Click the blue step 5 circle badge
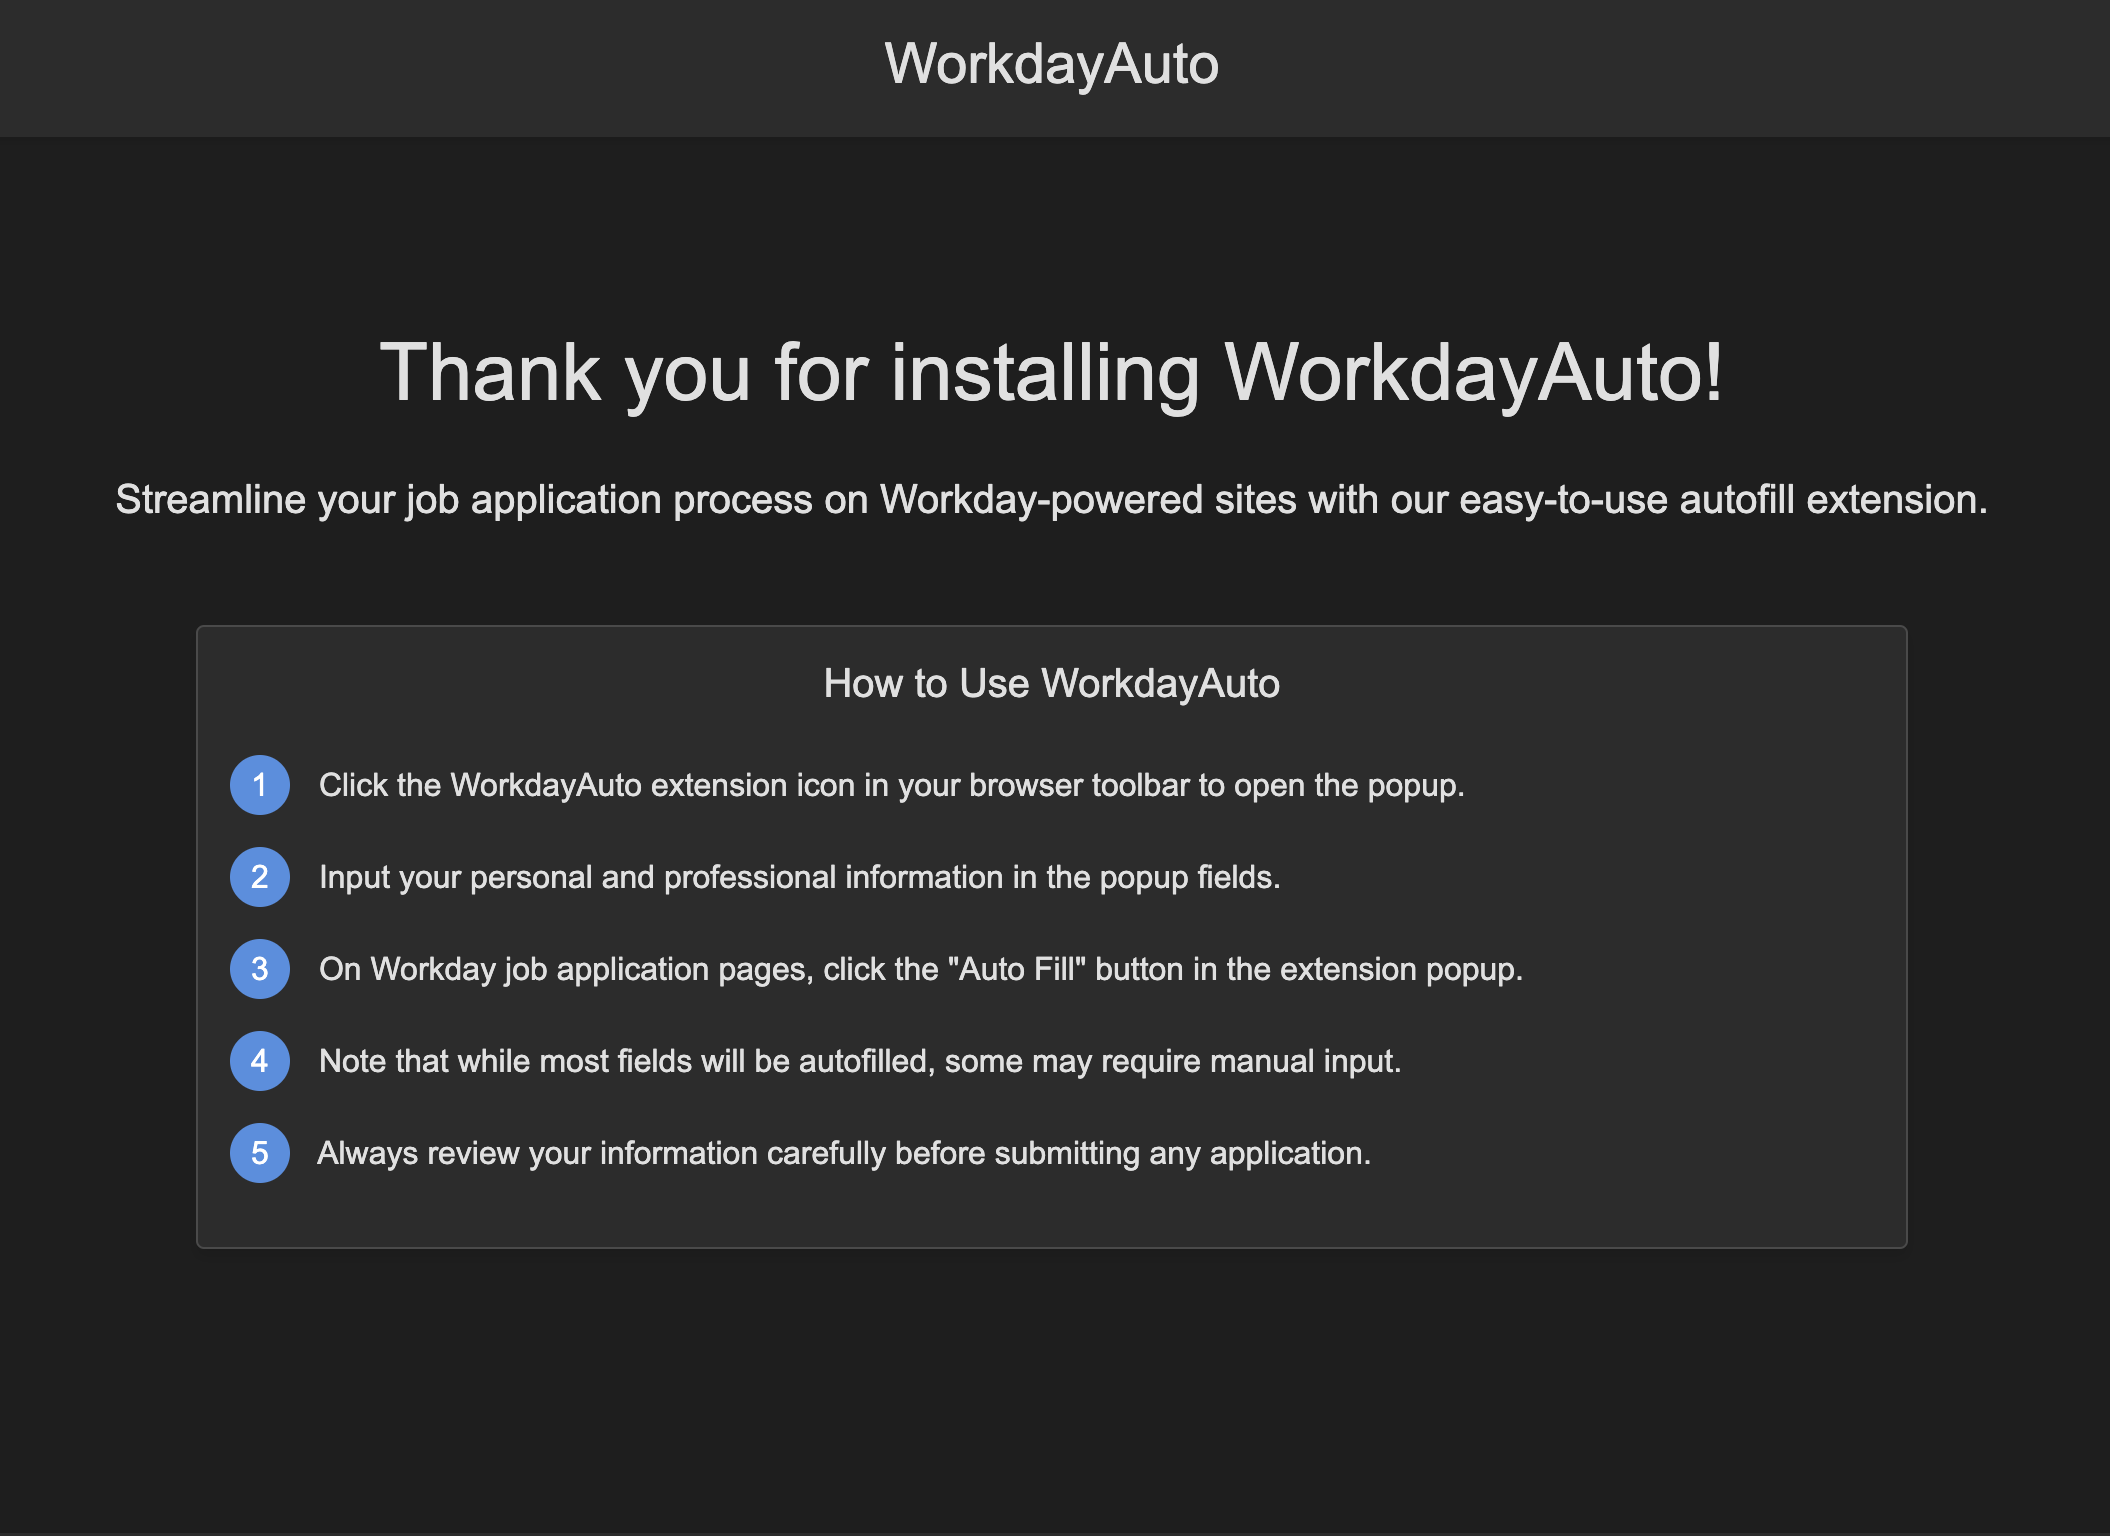 pyautogui.click(x=260, y=1153)
